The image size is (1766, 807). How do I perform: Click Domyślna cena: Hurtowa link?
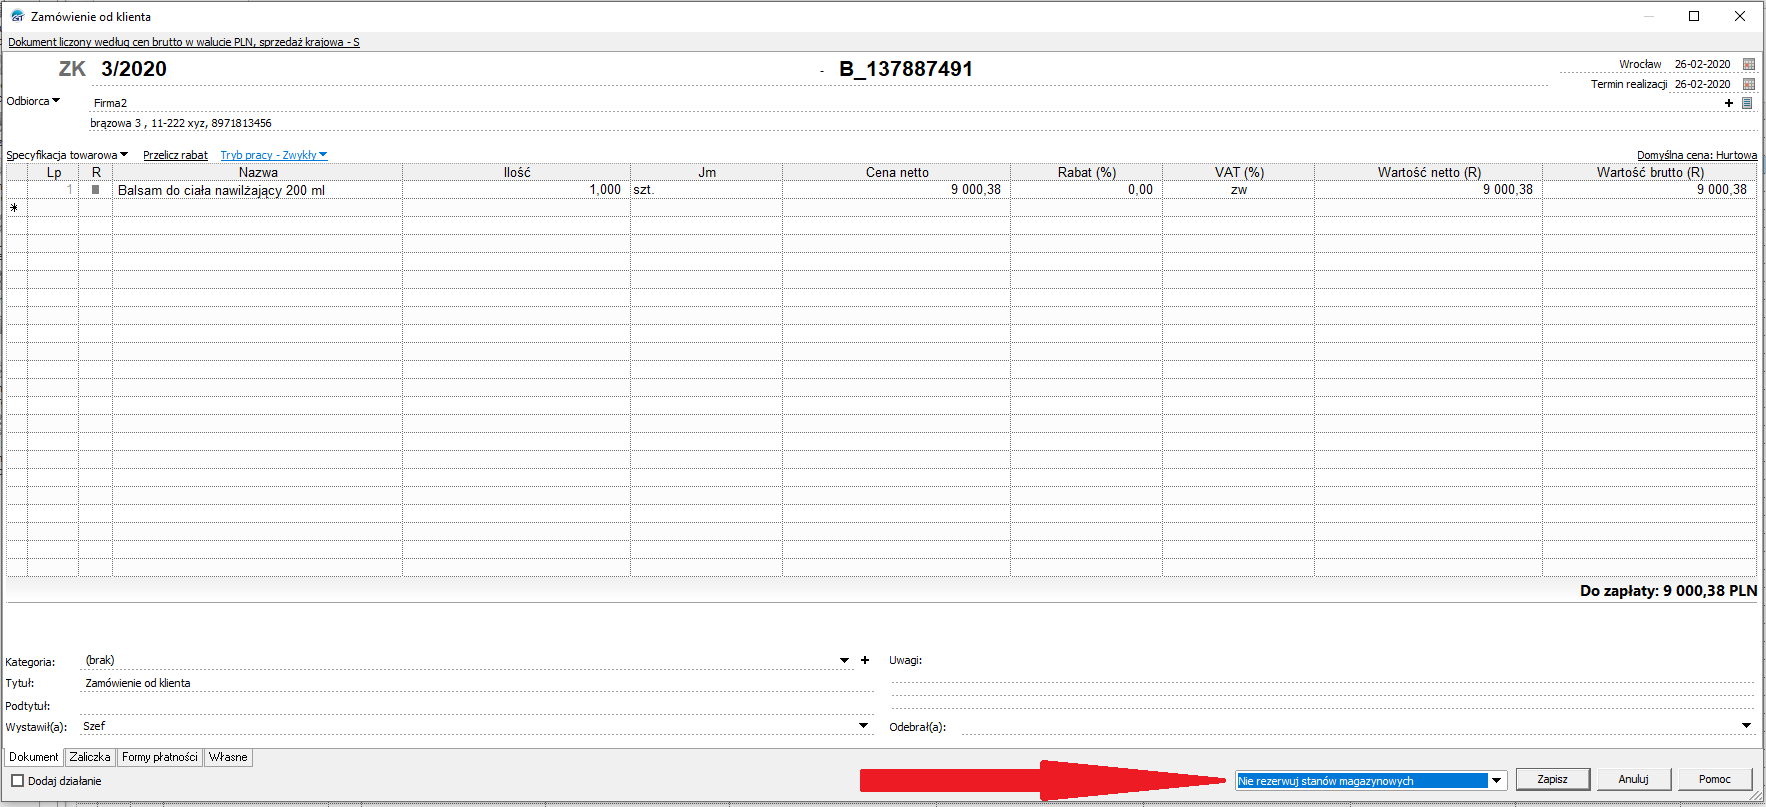tap(1697, 155)
